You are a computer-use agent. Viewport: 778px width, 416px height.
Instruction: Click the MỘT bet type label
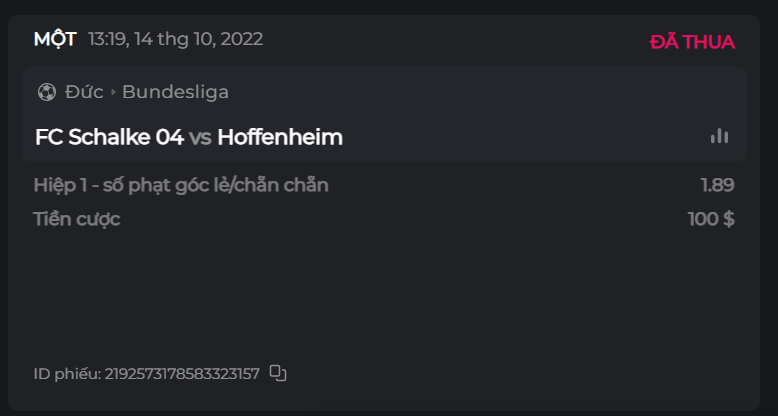pyautogui.click(x=55, y=39)
